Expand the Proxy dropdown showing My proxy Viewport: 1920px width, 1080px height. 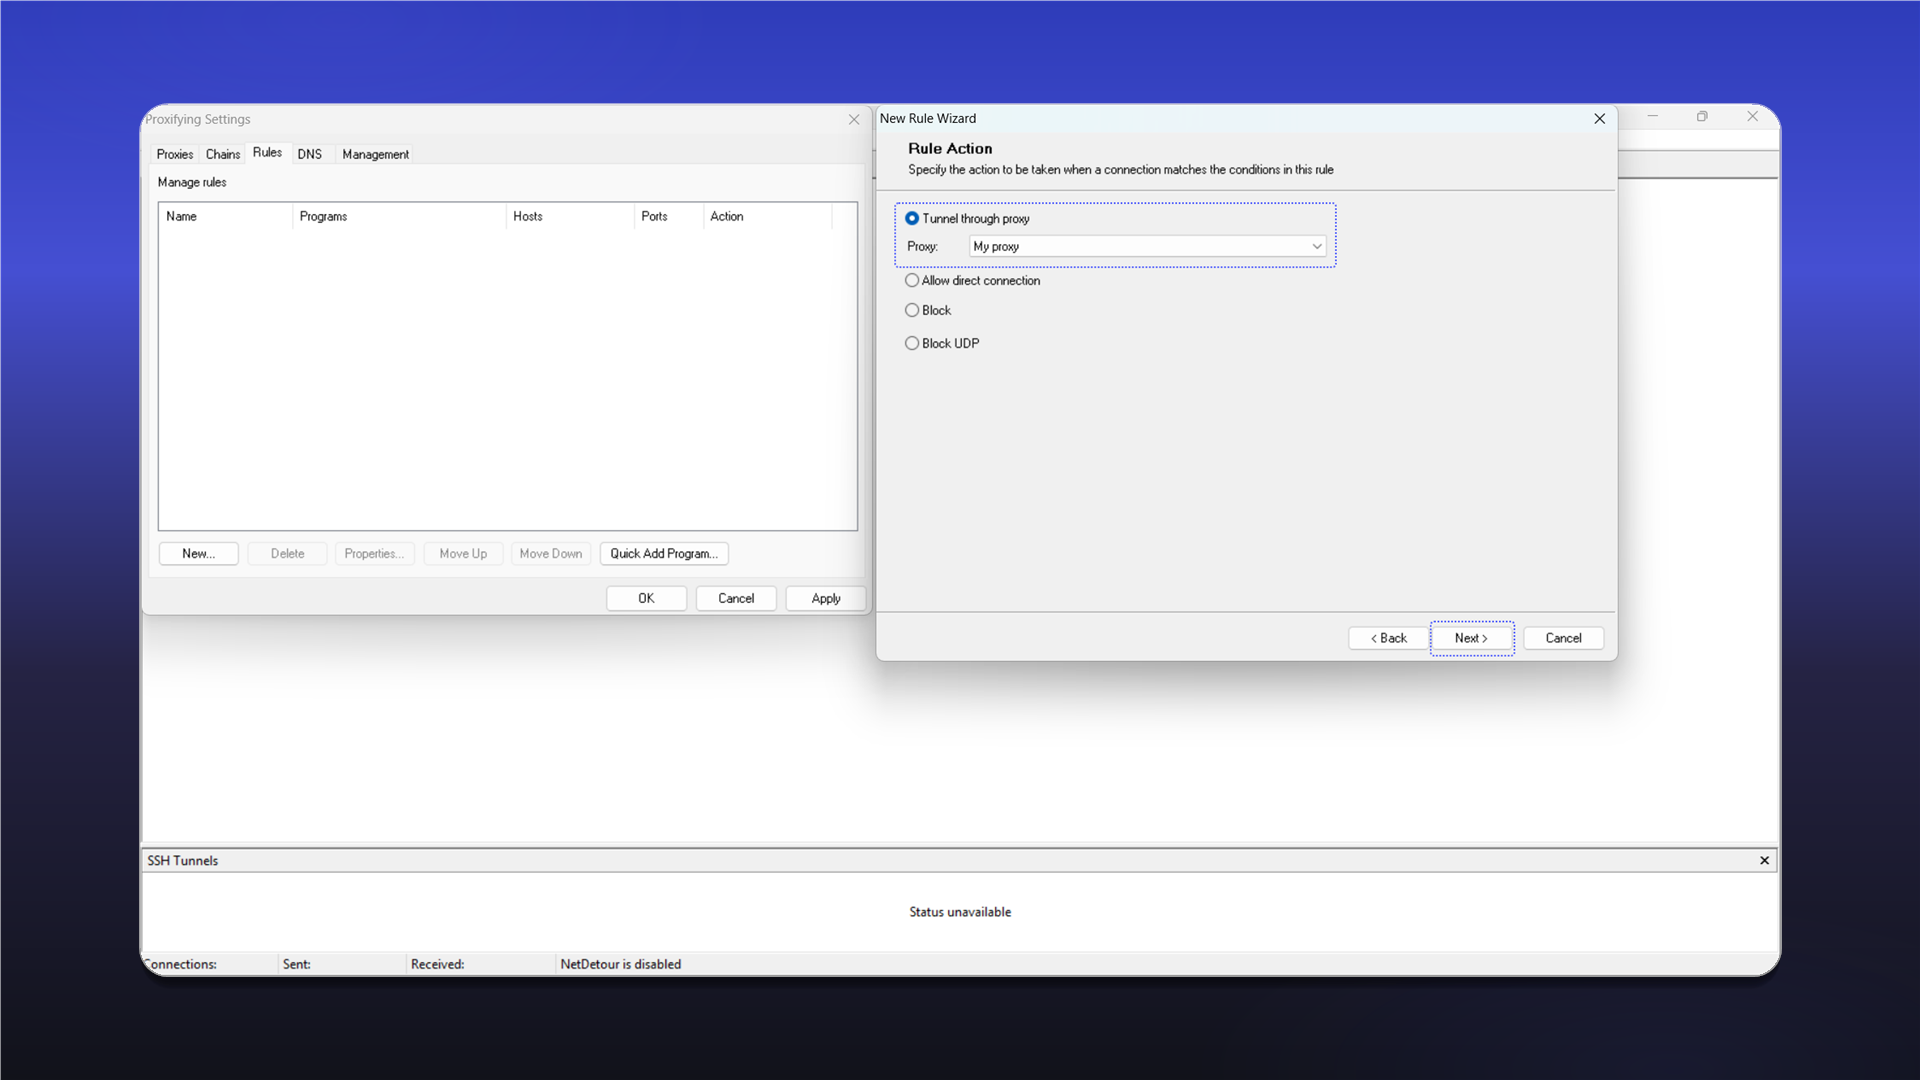pyautogui.click(x=1147, y=246)
